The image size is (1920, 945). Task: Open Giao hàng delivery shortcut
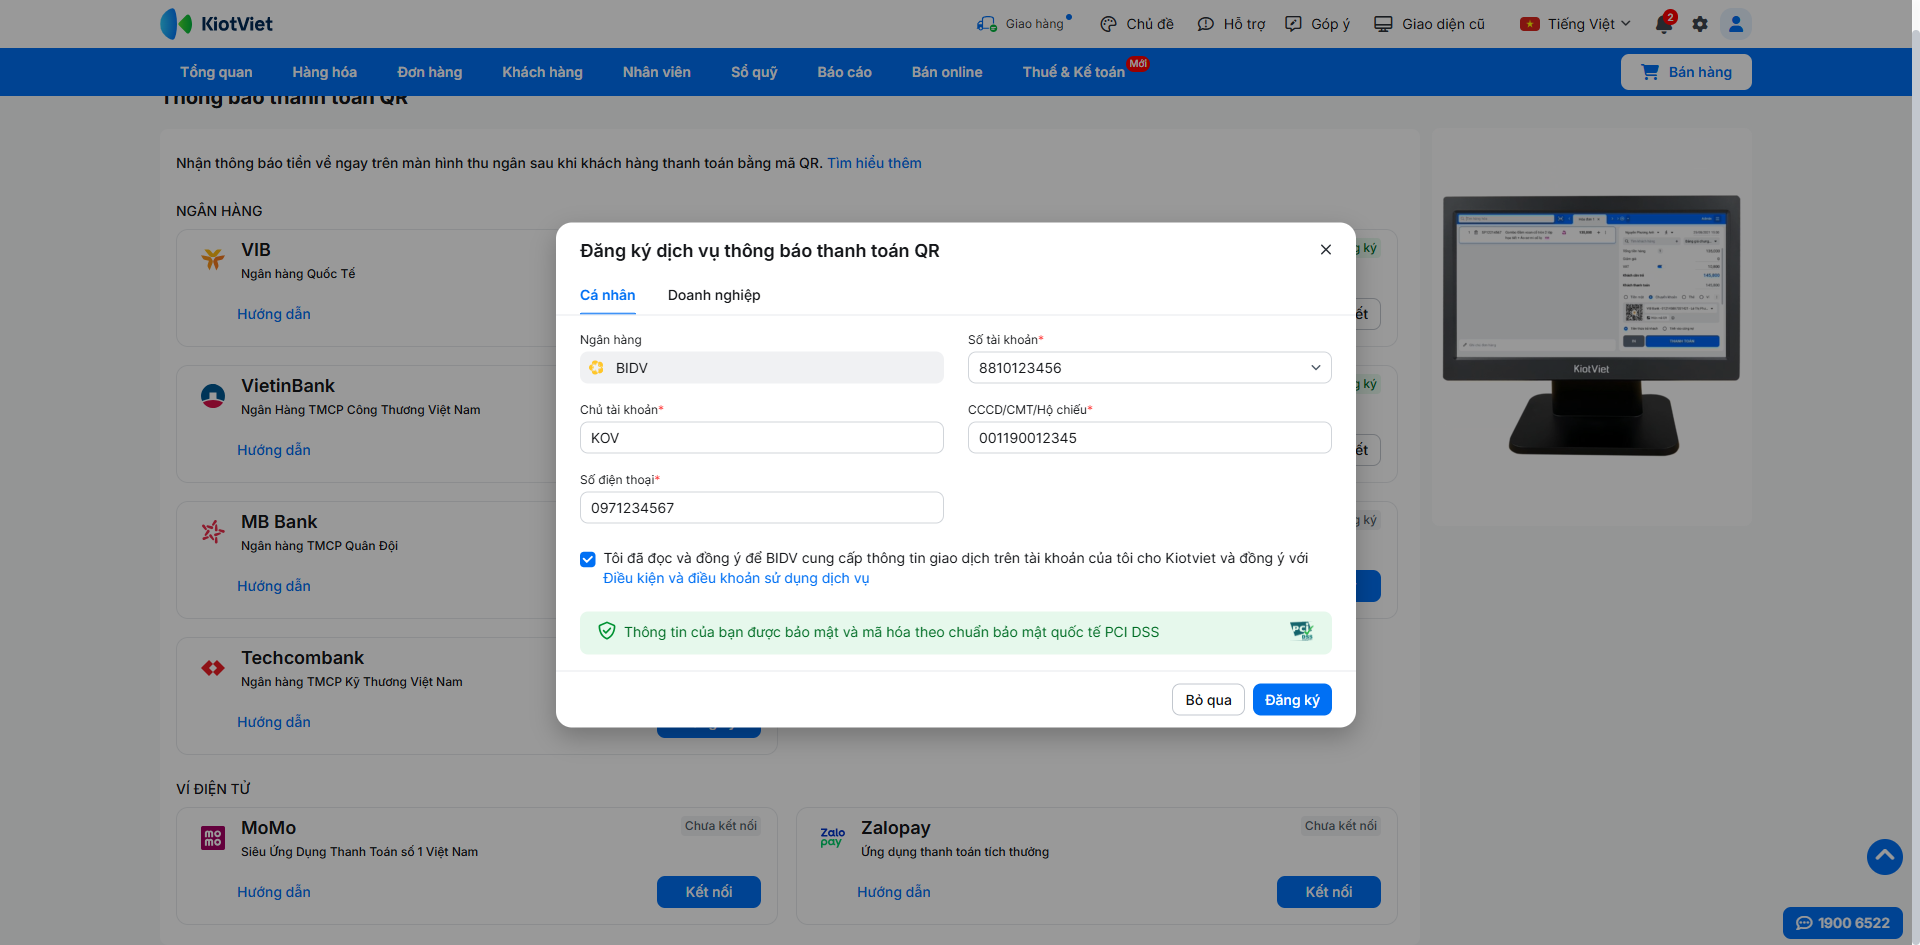(1024, 24)
